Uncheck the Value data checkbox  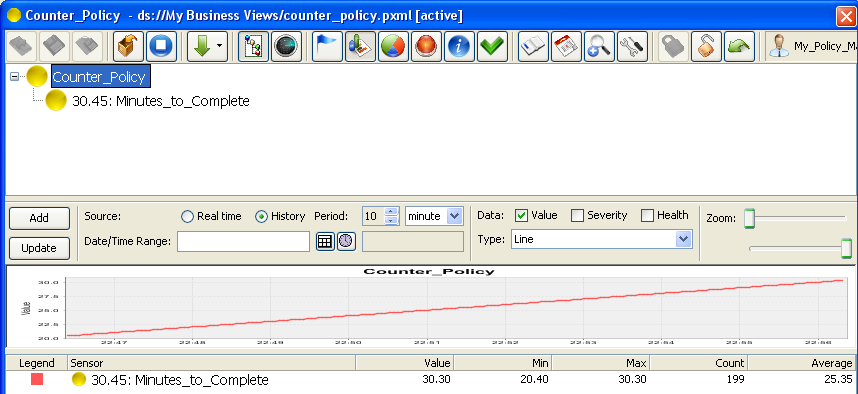(521, 216)
